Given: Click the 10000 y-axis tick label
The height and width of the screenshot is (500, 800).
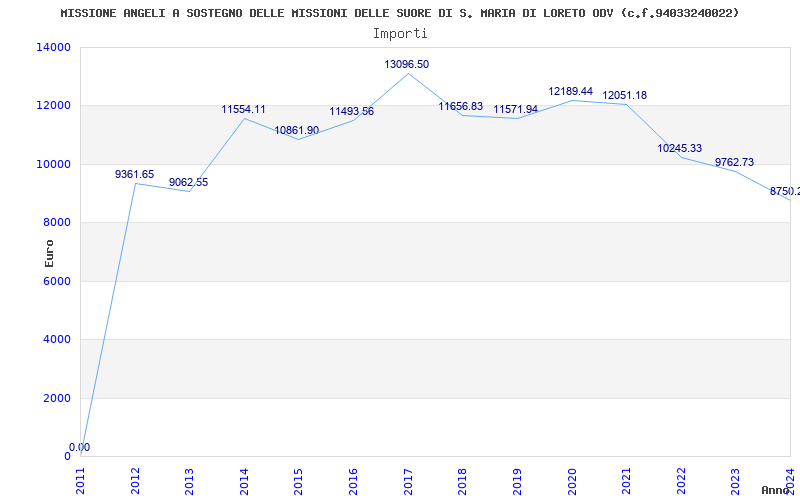Looking at the screenshot, I should coord(54,164).
